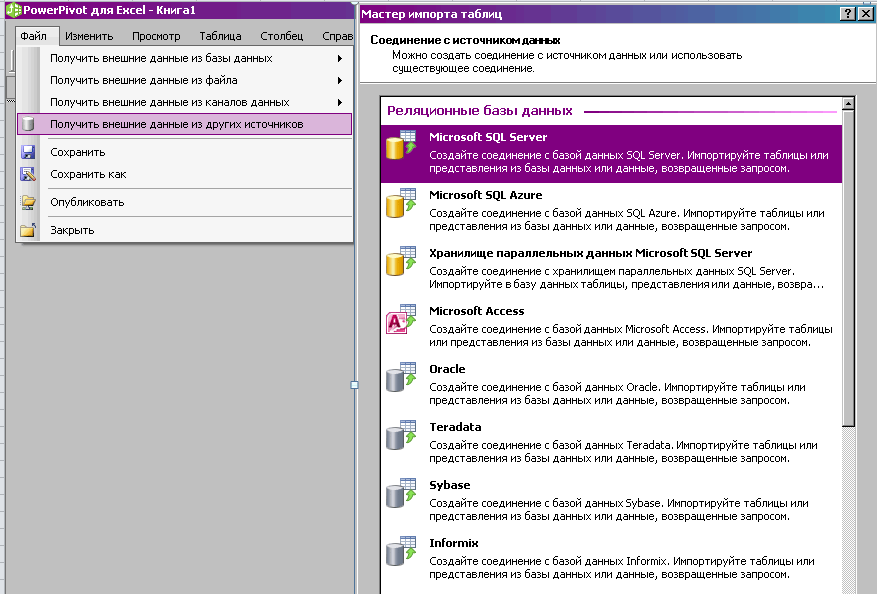Viewport: 877px width, 594px height.
Task: Choose Получить внешние данные из других источников
Action: tap(185, 124)
